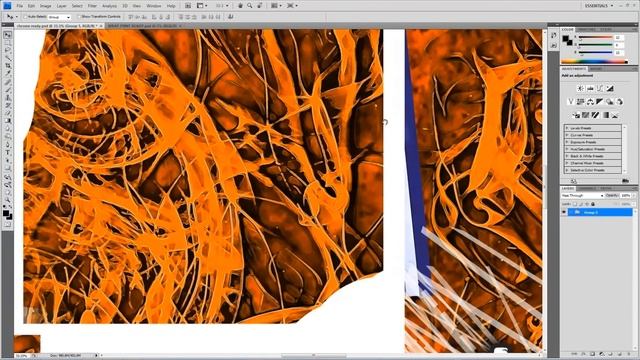Image resolution: width=640 pixels, height=360 pixels.
Task: Open the Window menu
Action: (x=154, y=6)
